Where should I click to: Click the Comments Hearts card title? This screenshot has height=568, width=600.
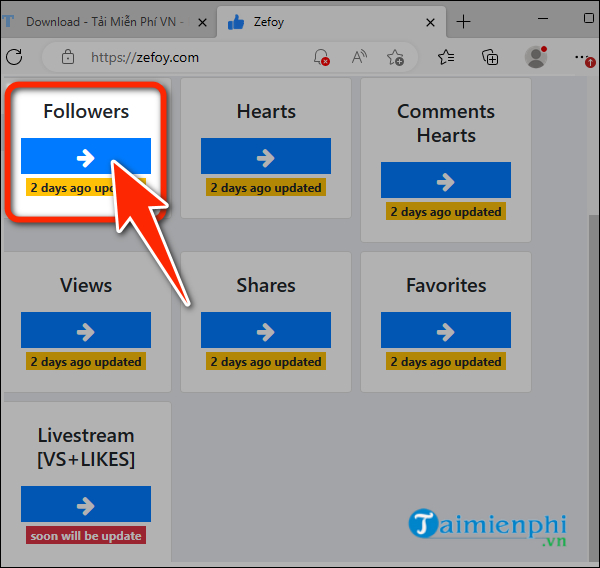point(446,123)
